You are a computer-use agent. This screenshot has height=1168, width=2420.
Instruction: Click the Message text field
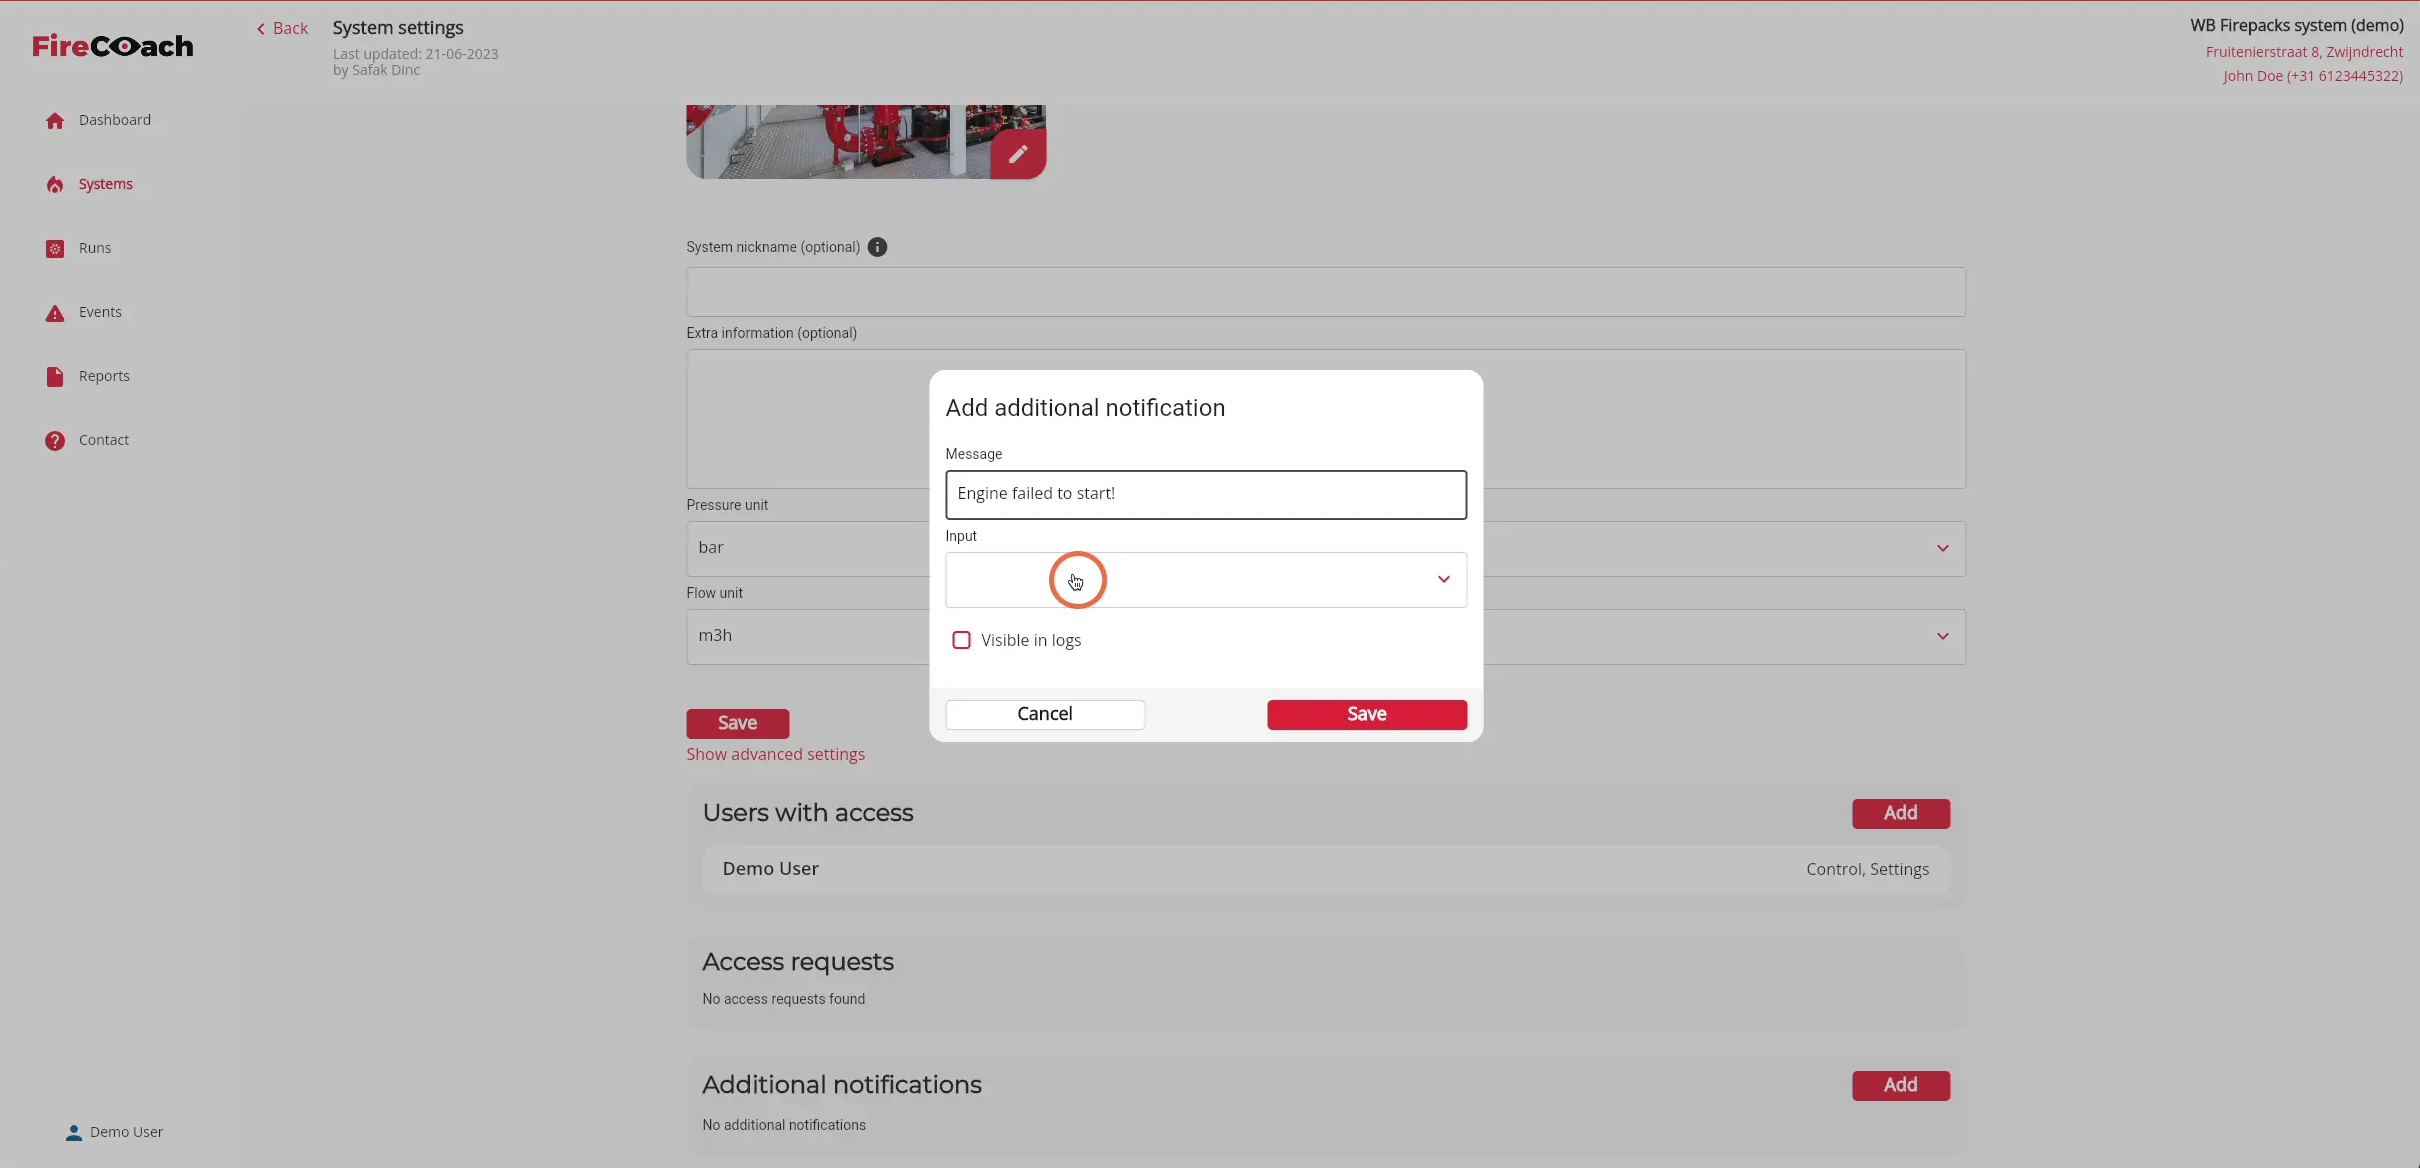pyautogui.click(x=1206, y=494)
